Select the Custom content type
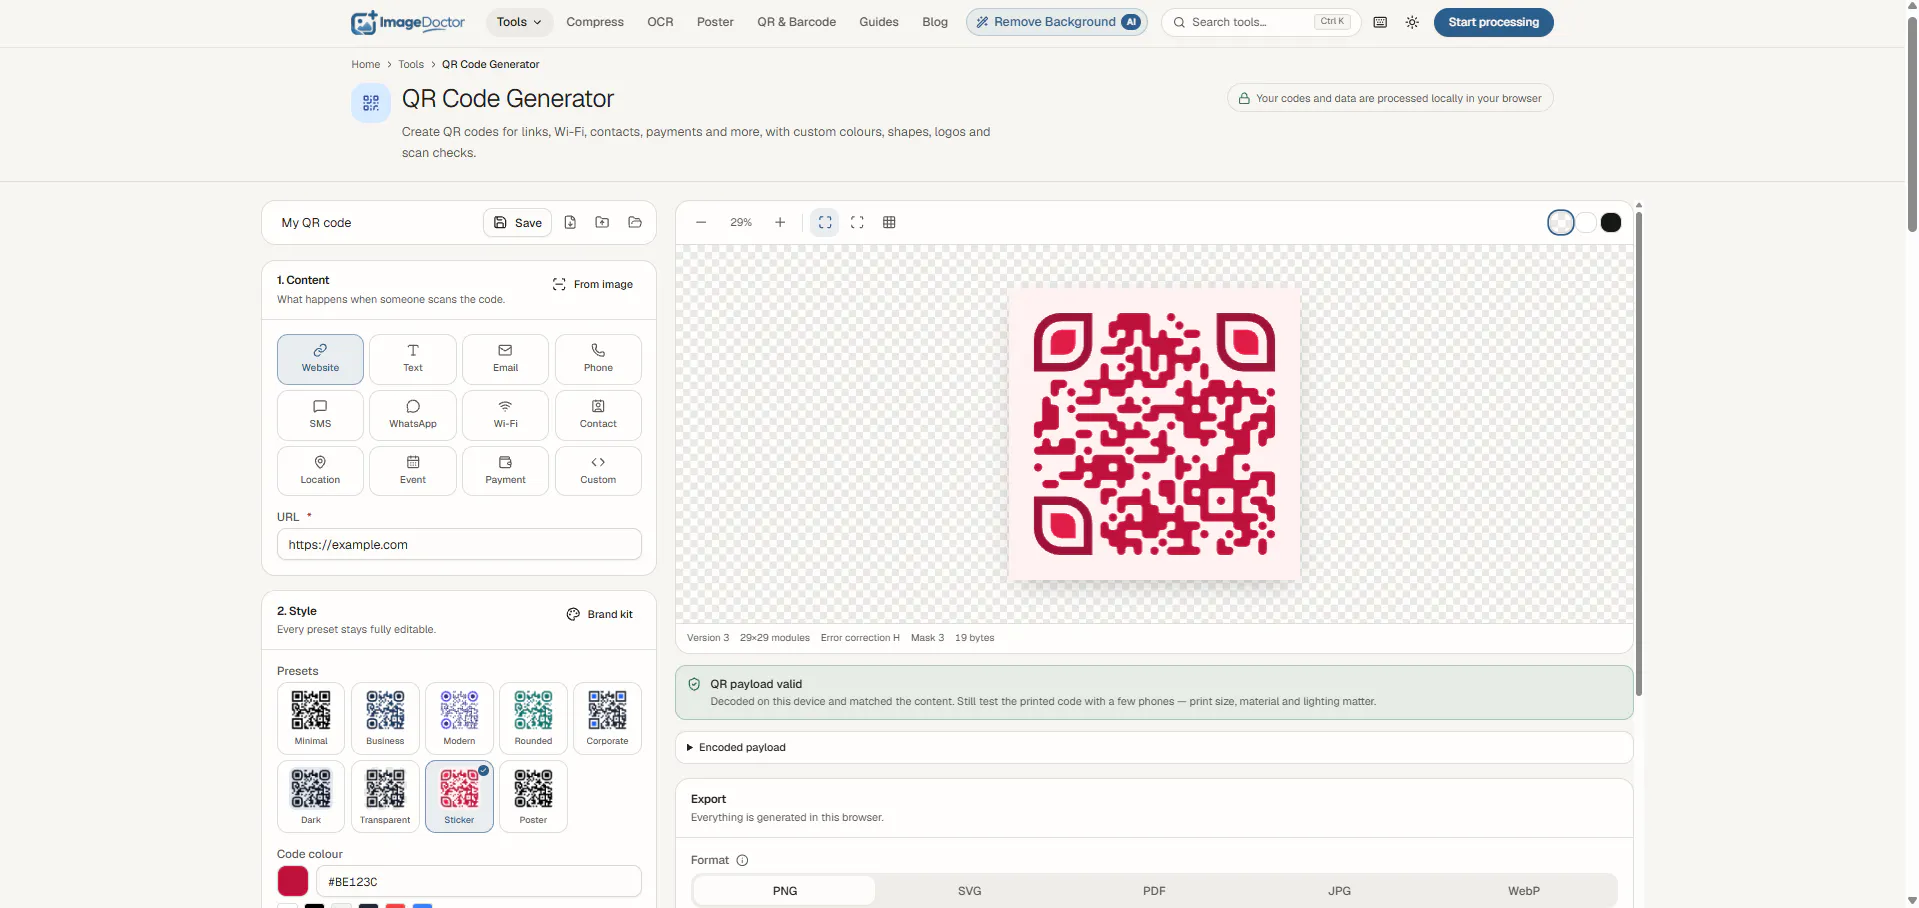This screenshot has height=908, width=1919. point(598,471)
